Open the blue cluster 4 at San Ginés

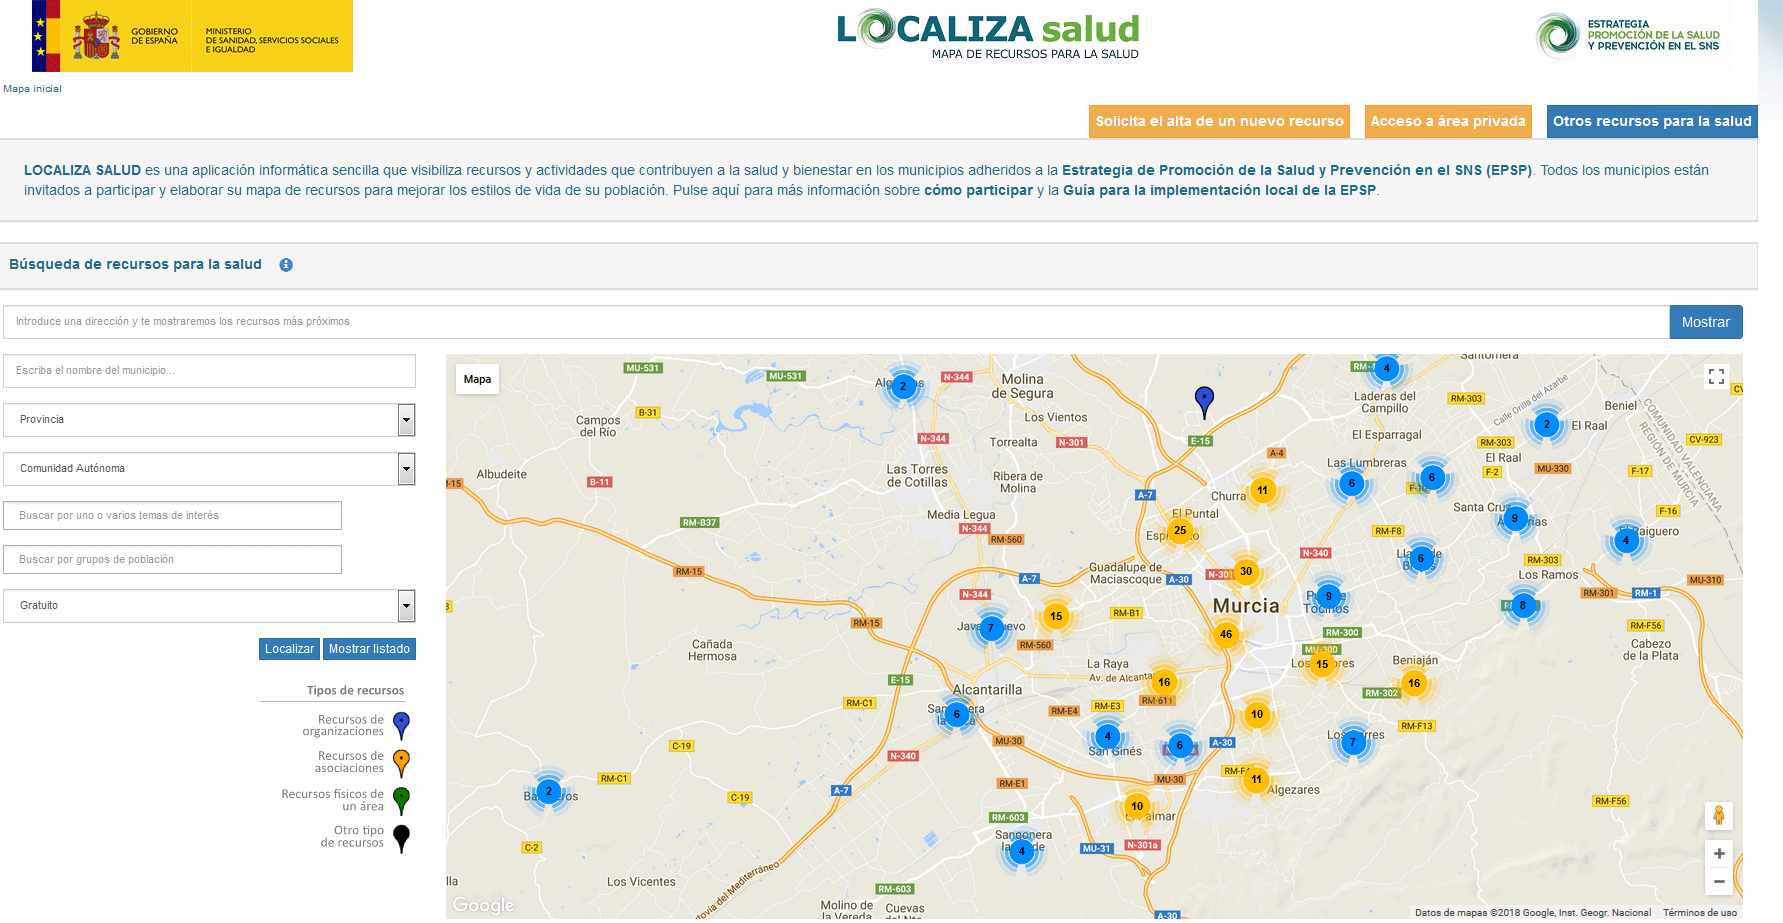(1108, 737)
